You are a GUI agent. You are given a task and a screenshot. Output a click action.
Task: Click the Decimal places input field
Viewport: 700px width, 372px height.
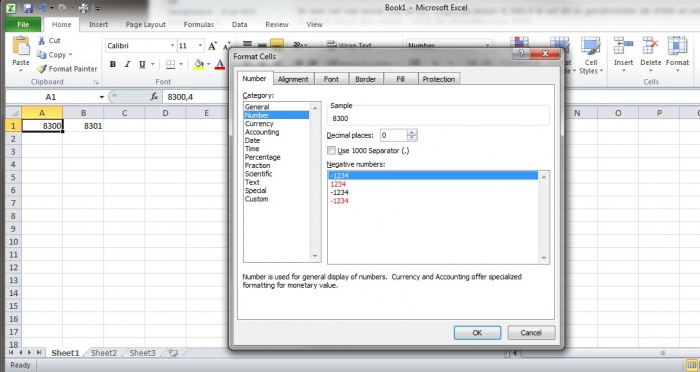tap(393, 135)
